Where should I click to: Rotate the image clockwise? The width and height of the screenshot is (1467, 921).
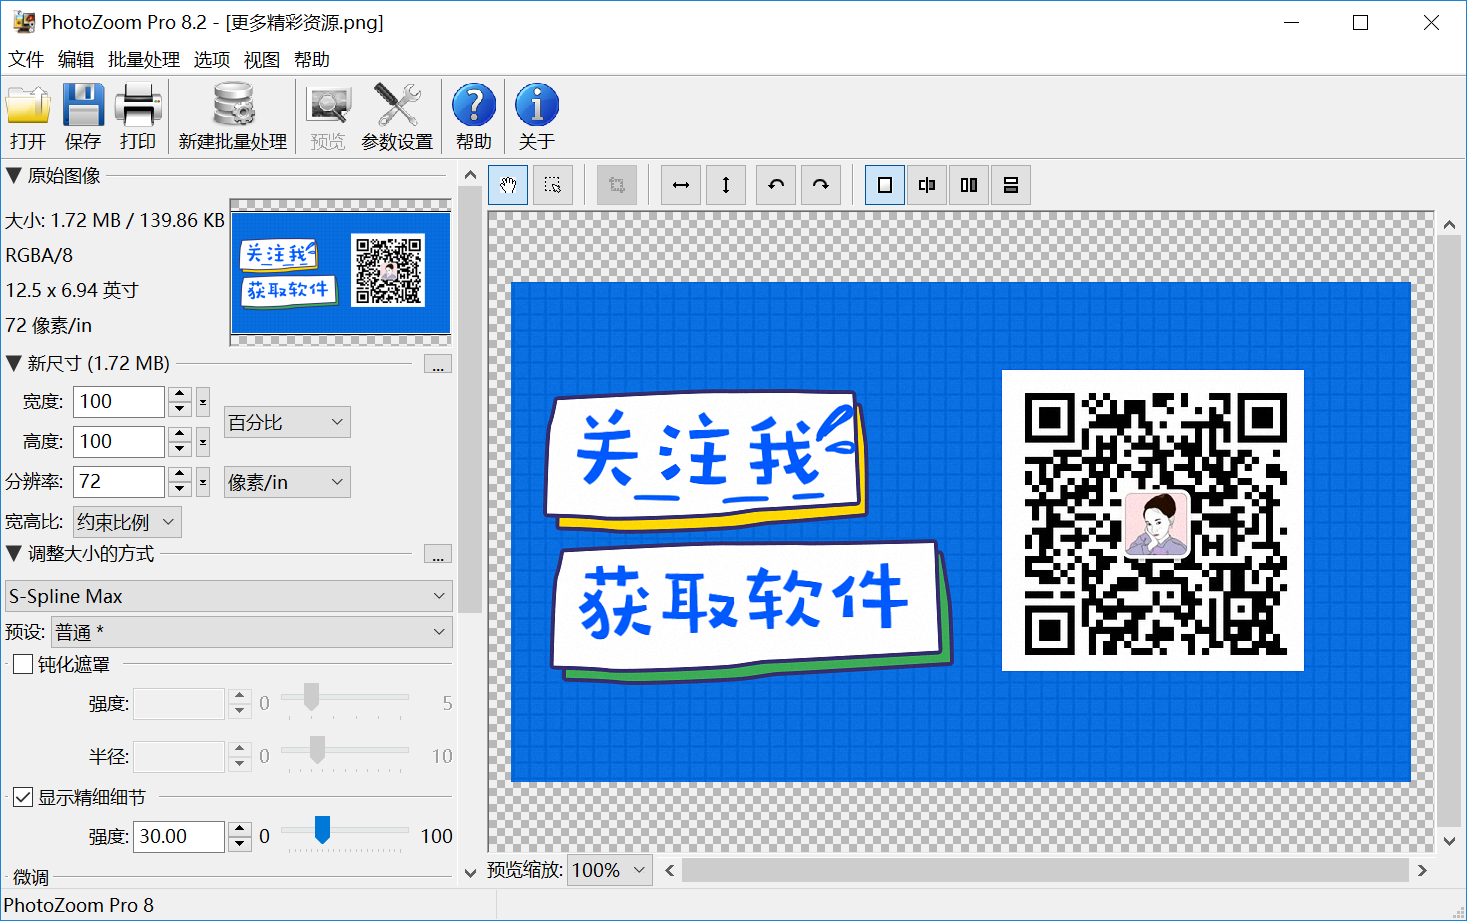(820, 185)
